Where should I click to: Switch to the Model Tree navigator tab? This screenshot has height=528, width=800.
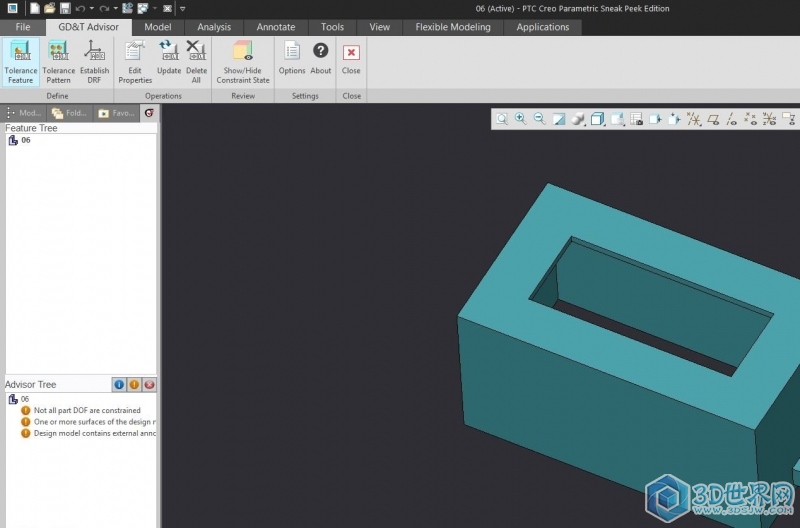(24, 113)
